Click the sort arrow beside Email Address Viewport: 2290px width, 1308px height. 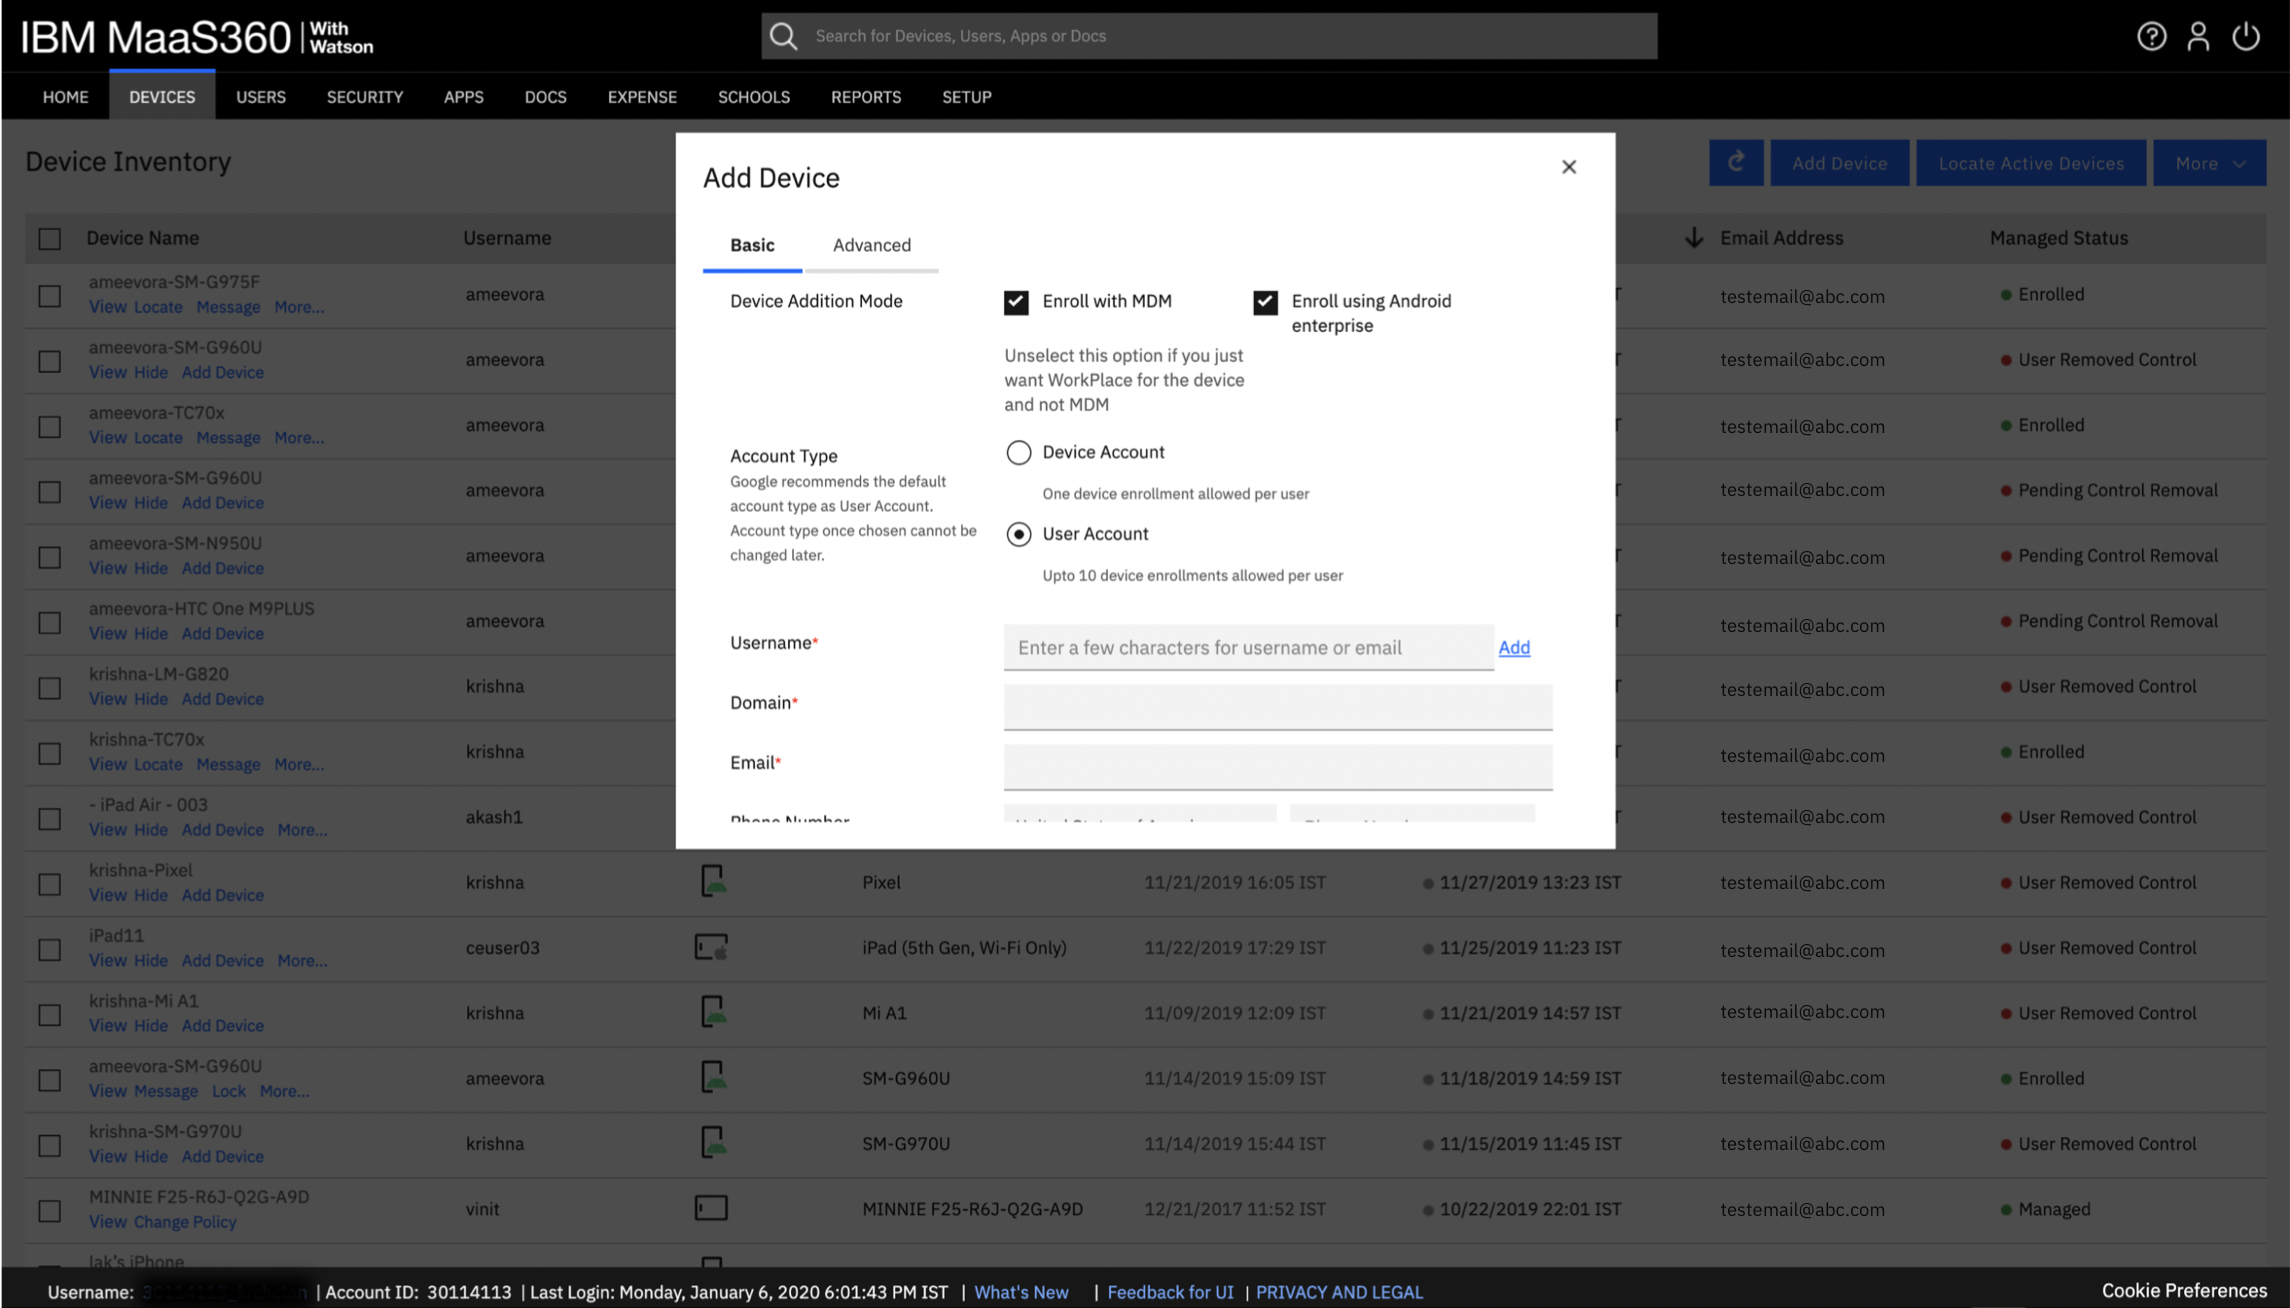[x=1693, y=238]
